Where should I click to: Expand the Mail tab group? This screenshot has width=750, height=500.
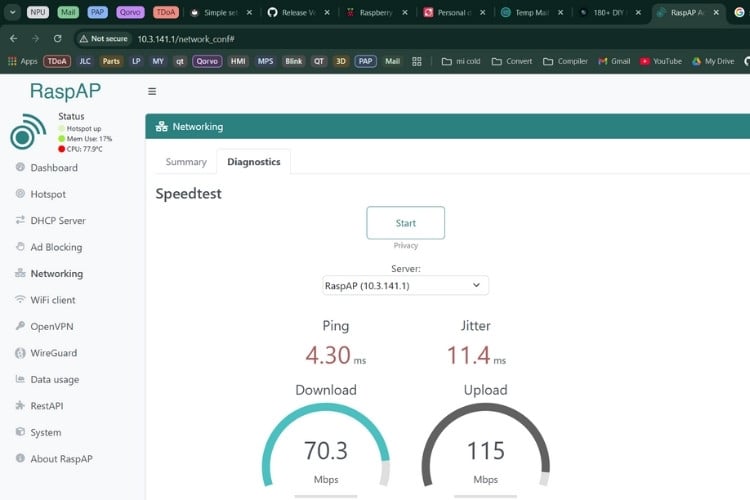68,12
